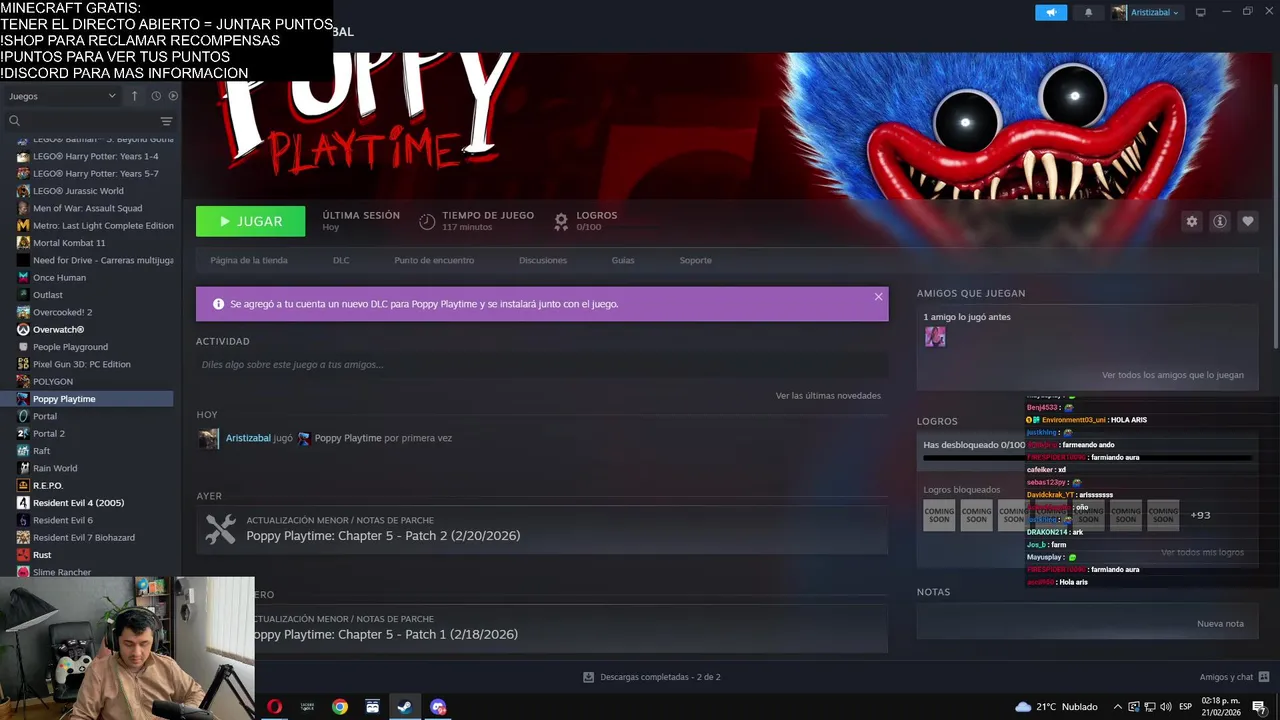Add Poppy Playtime to favorites heart icon

point(1247,221)
